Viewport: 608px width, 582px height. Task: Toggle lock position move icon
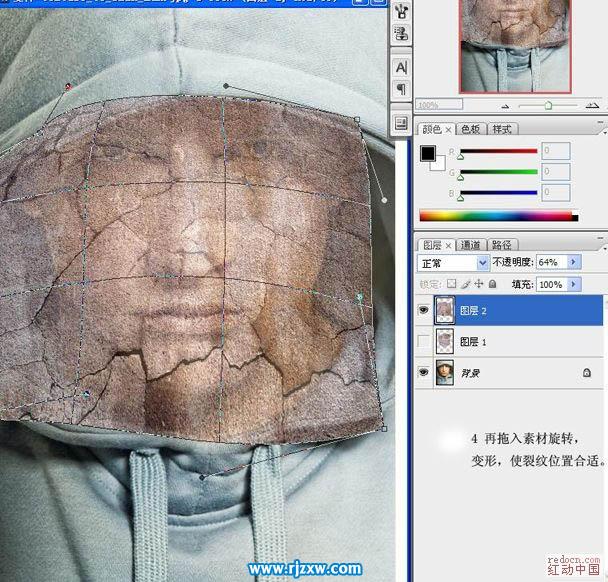click(479, 283)
